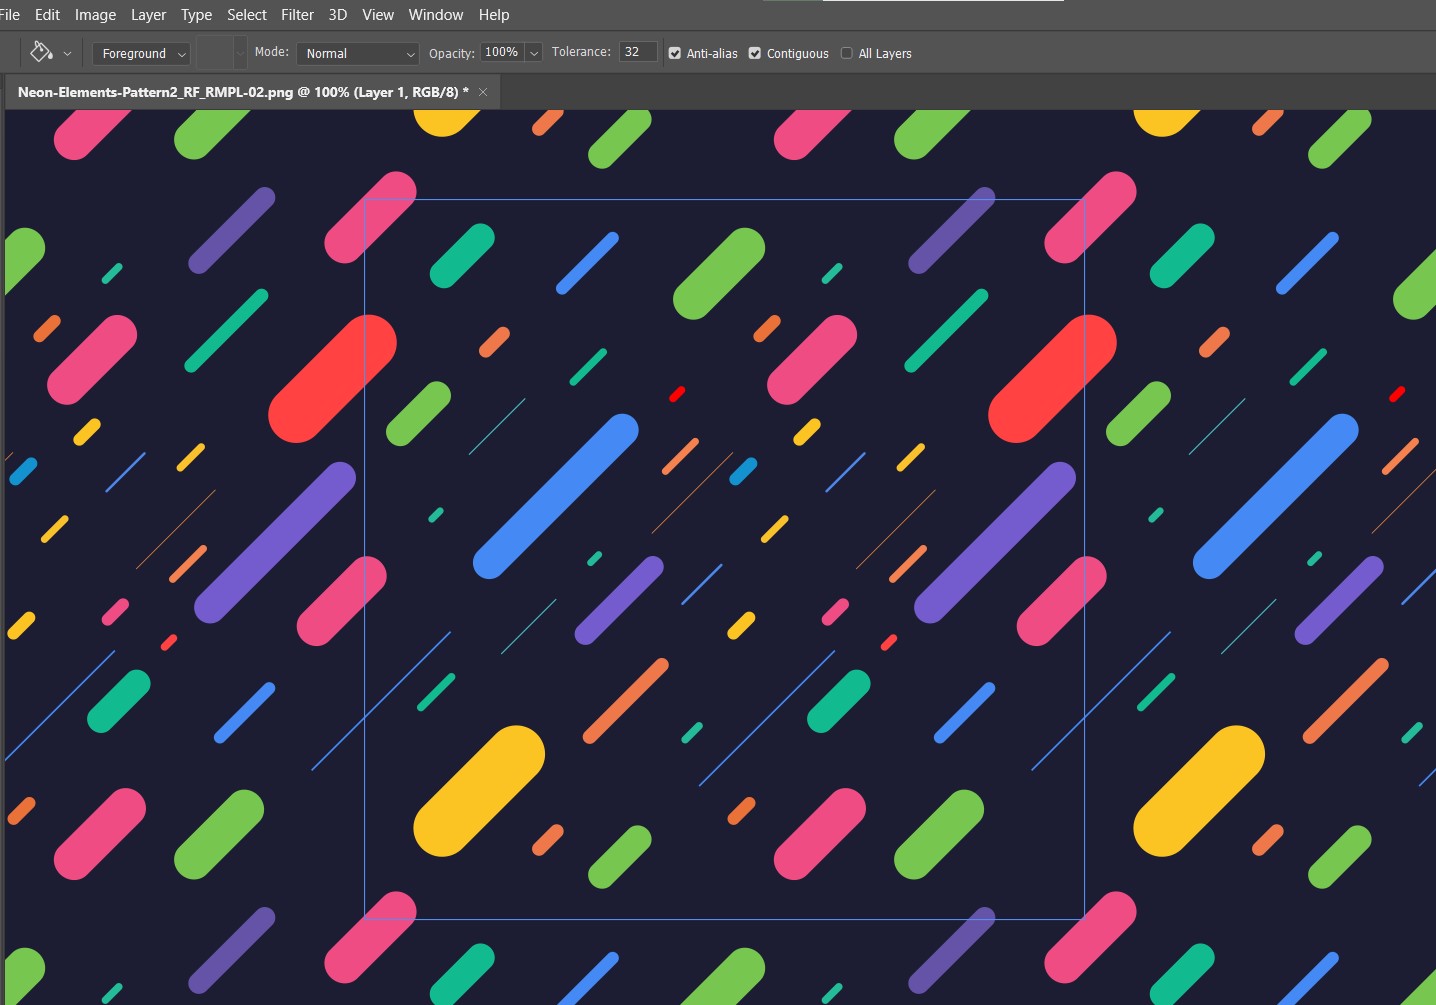
Task: Open the Filter menu
Action: coord(297,15)
